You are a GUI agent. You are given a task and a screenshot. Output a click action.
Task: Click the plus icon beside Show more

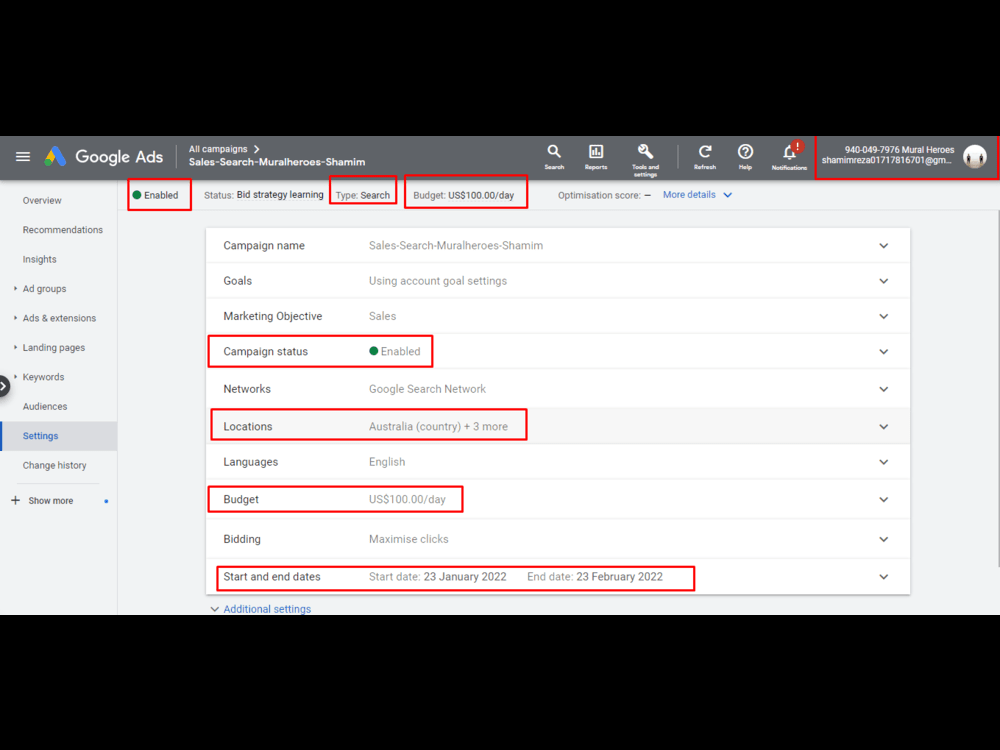[x=15, y=501]
